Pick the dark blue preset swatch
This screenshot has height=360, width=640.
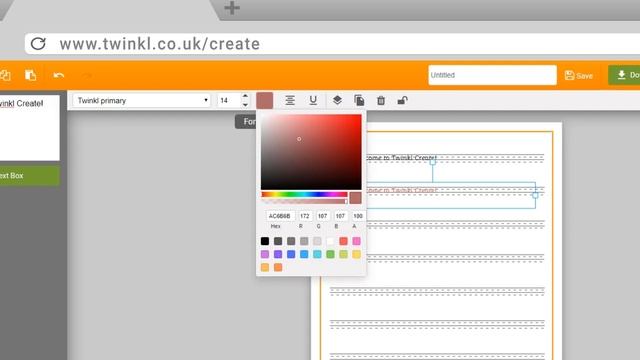point(291,254)
